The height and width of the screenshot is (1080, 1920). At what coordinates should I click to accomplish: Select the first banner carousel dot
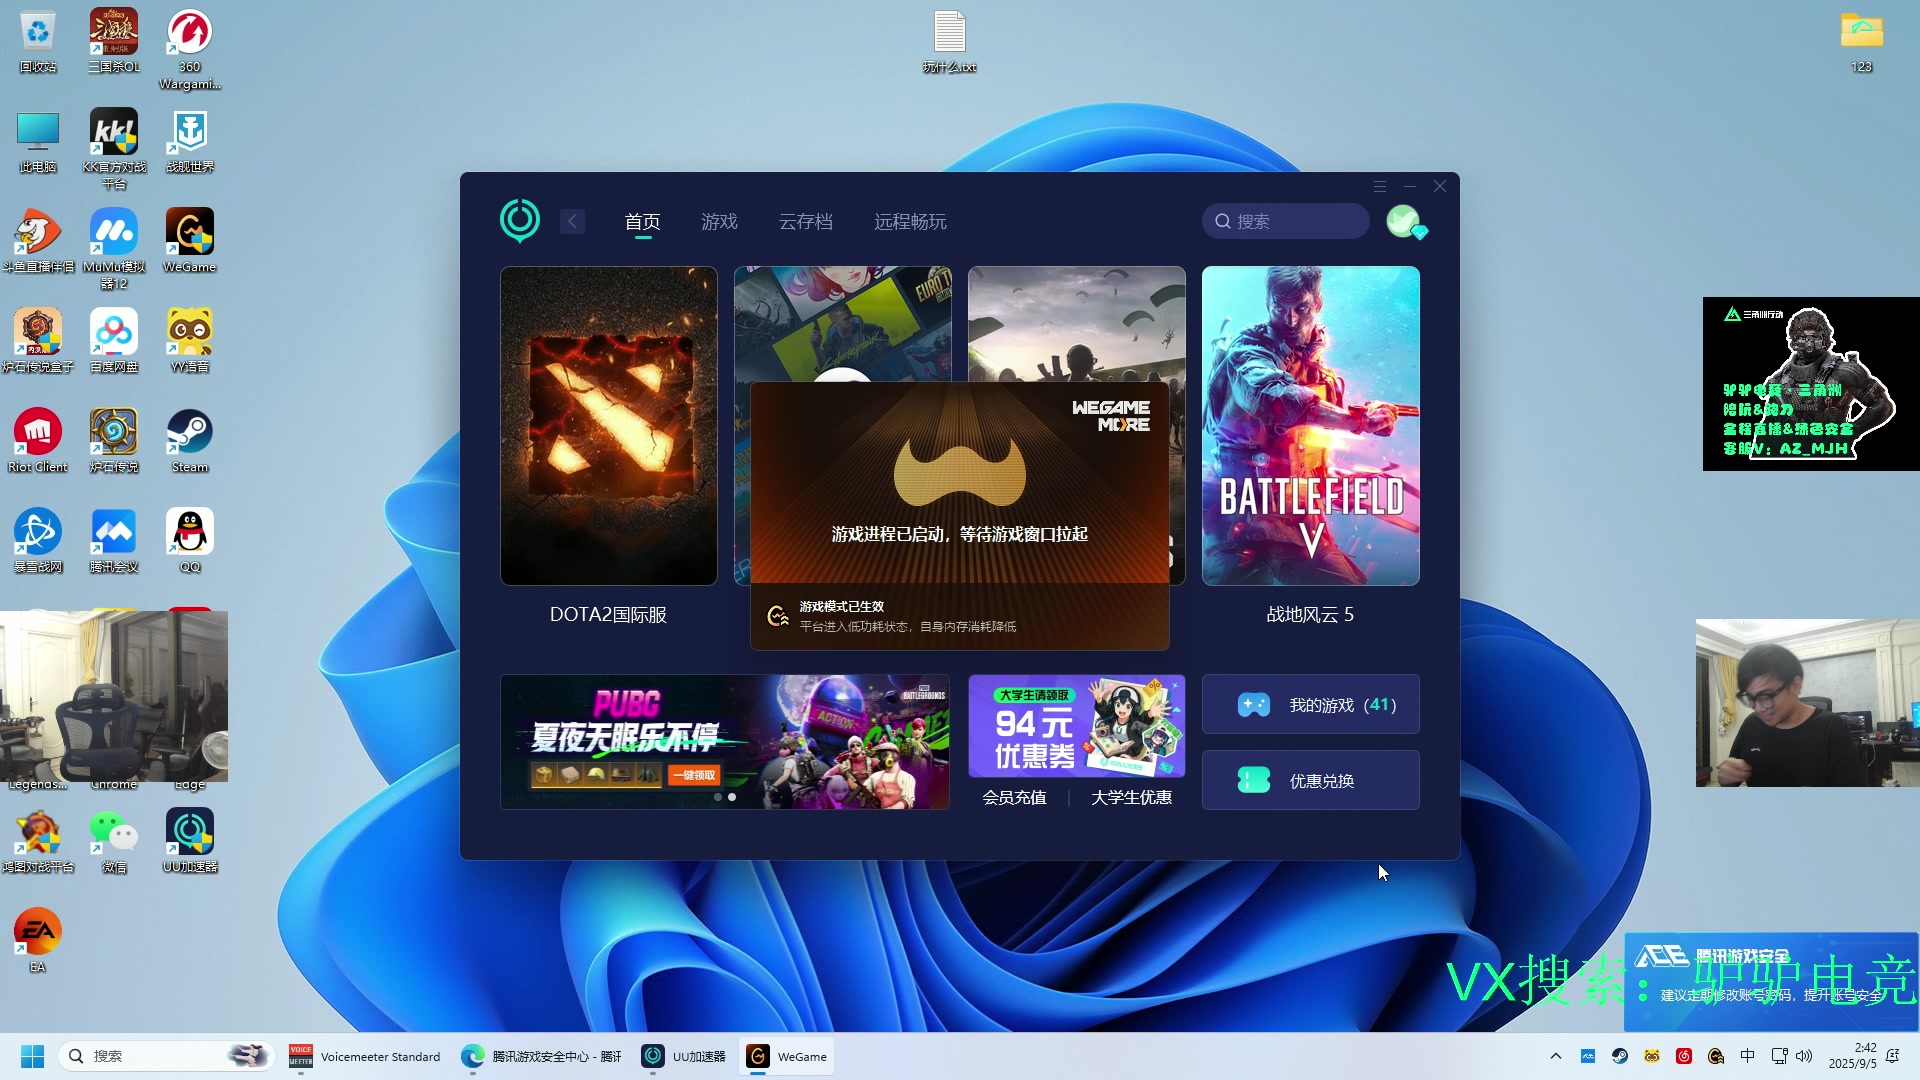coord(718,797)
